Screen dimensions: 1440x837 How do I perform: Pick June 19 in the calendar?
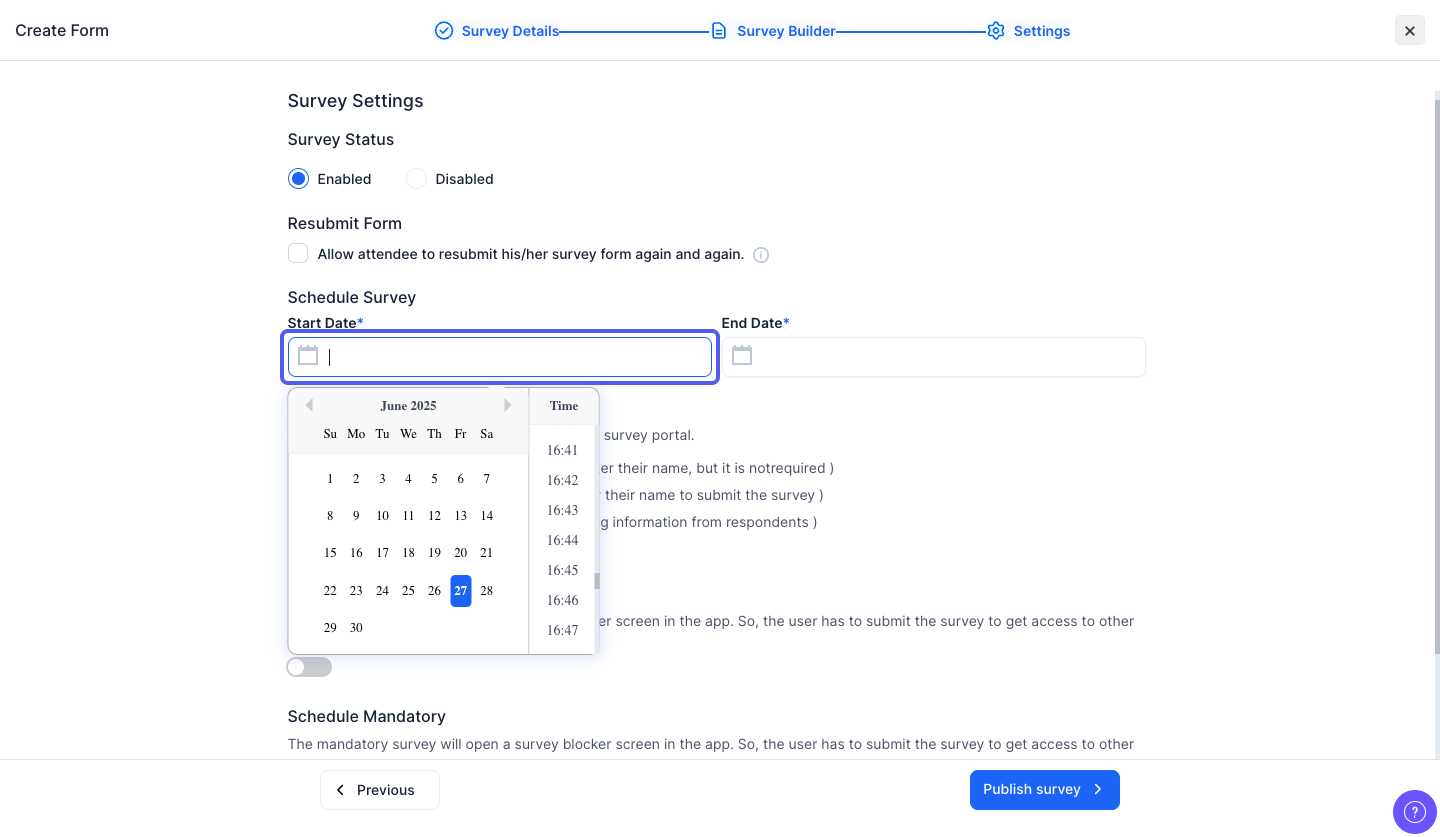[x=434, y=553]
